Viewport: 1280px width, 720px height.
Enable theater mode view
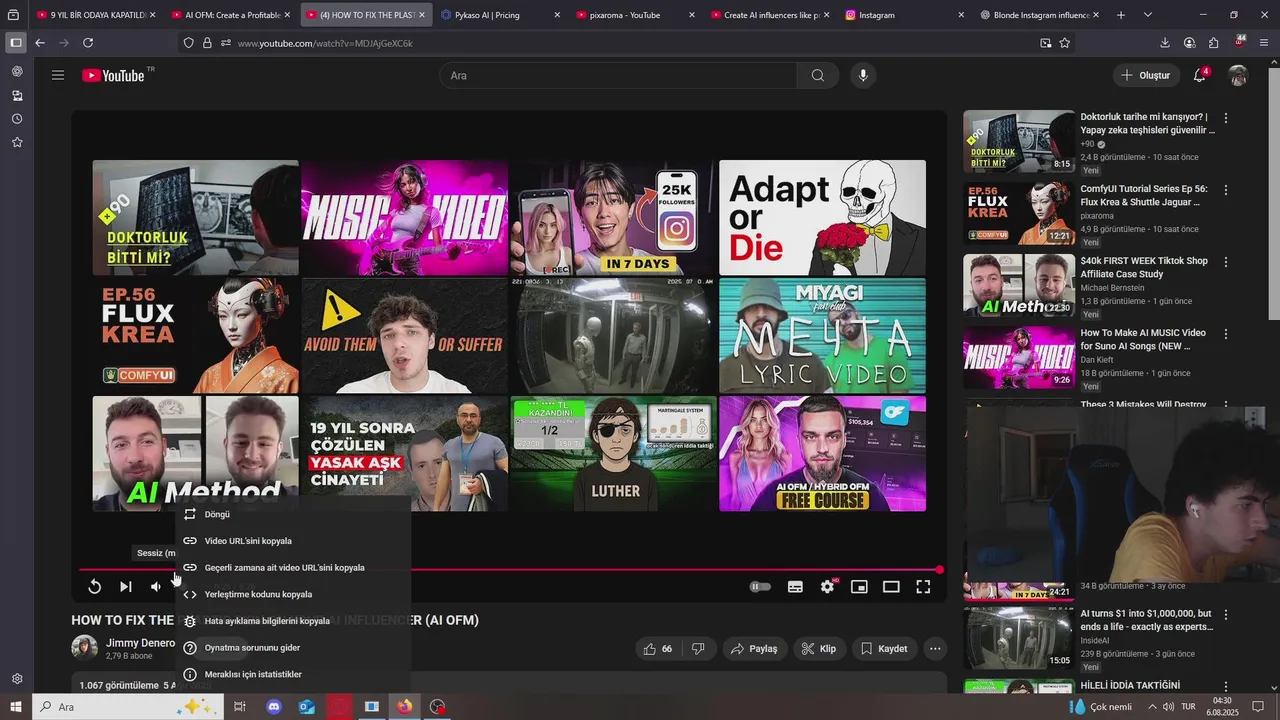(x=891, y=587)
